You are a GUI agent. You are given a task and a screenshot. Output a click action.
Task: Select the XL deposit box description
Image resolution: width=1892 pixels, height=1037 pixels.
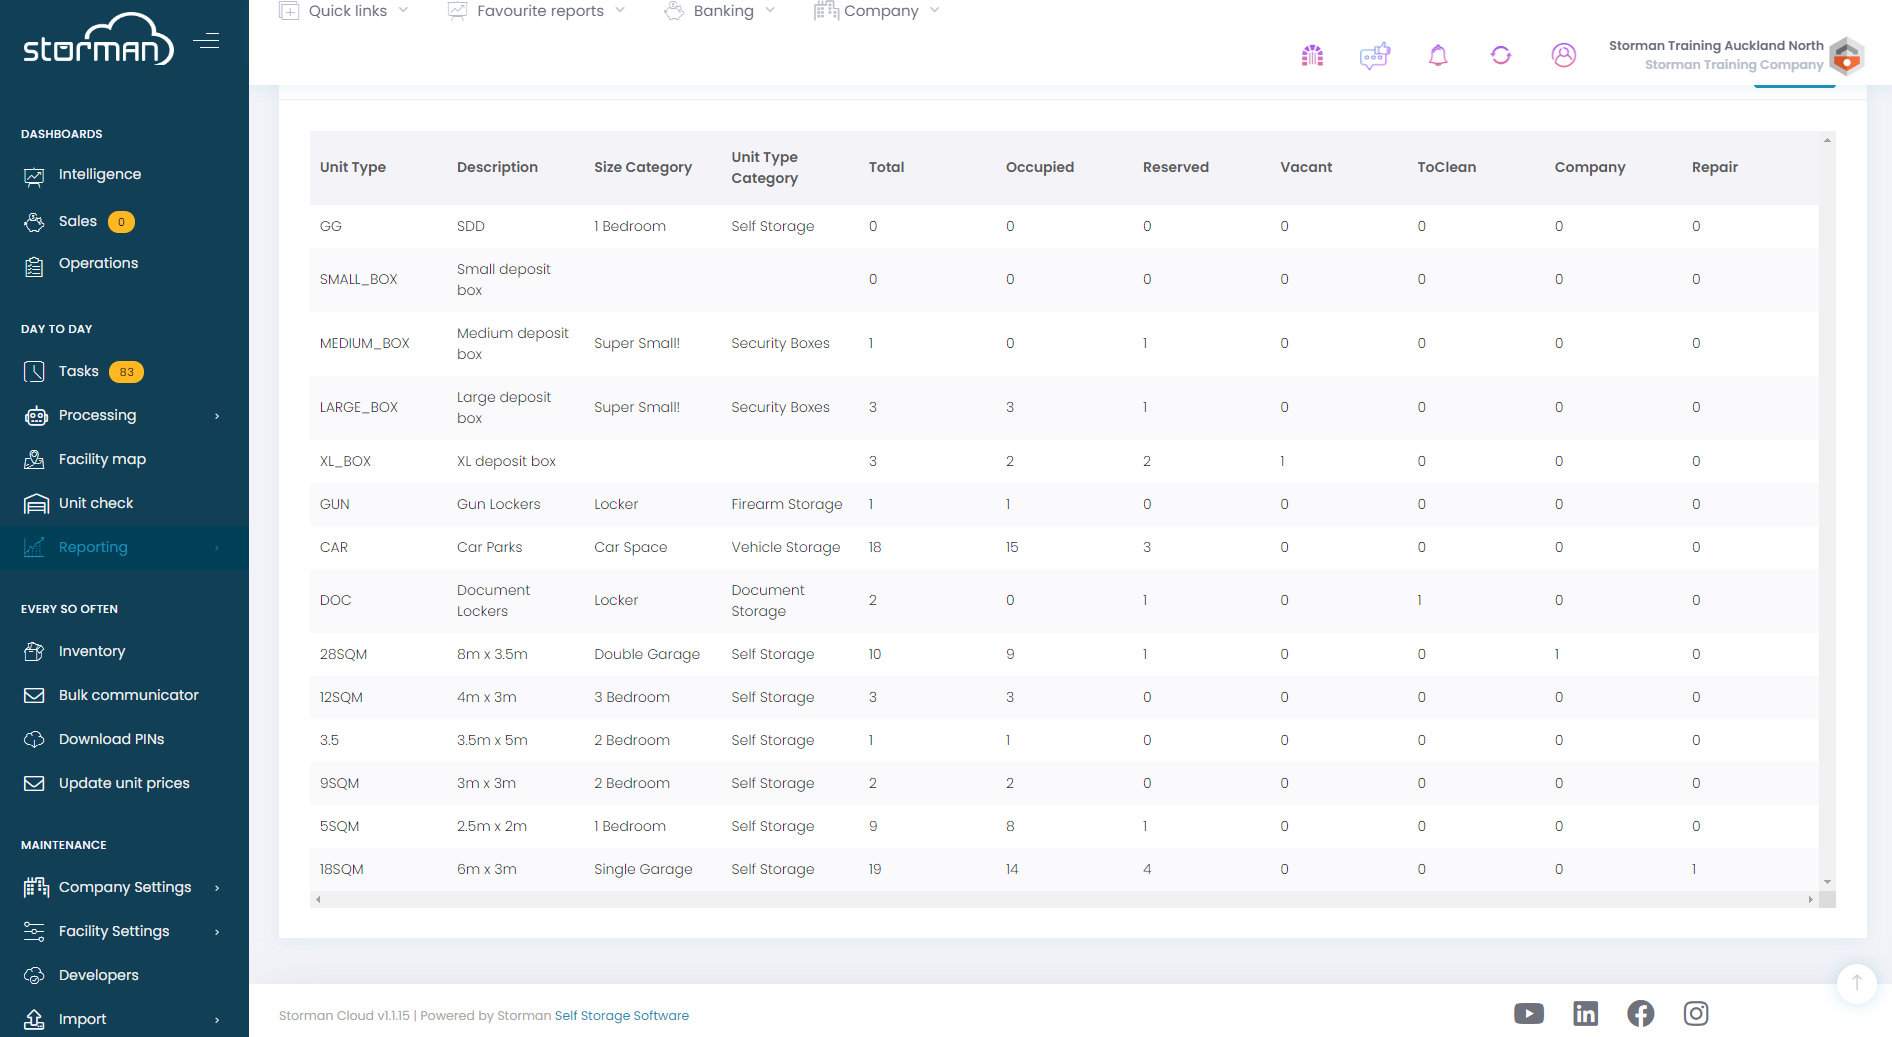tap(506, 462)
